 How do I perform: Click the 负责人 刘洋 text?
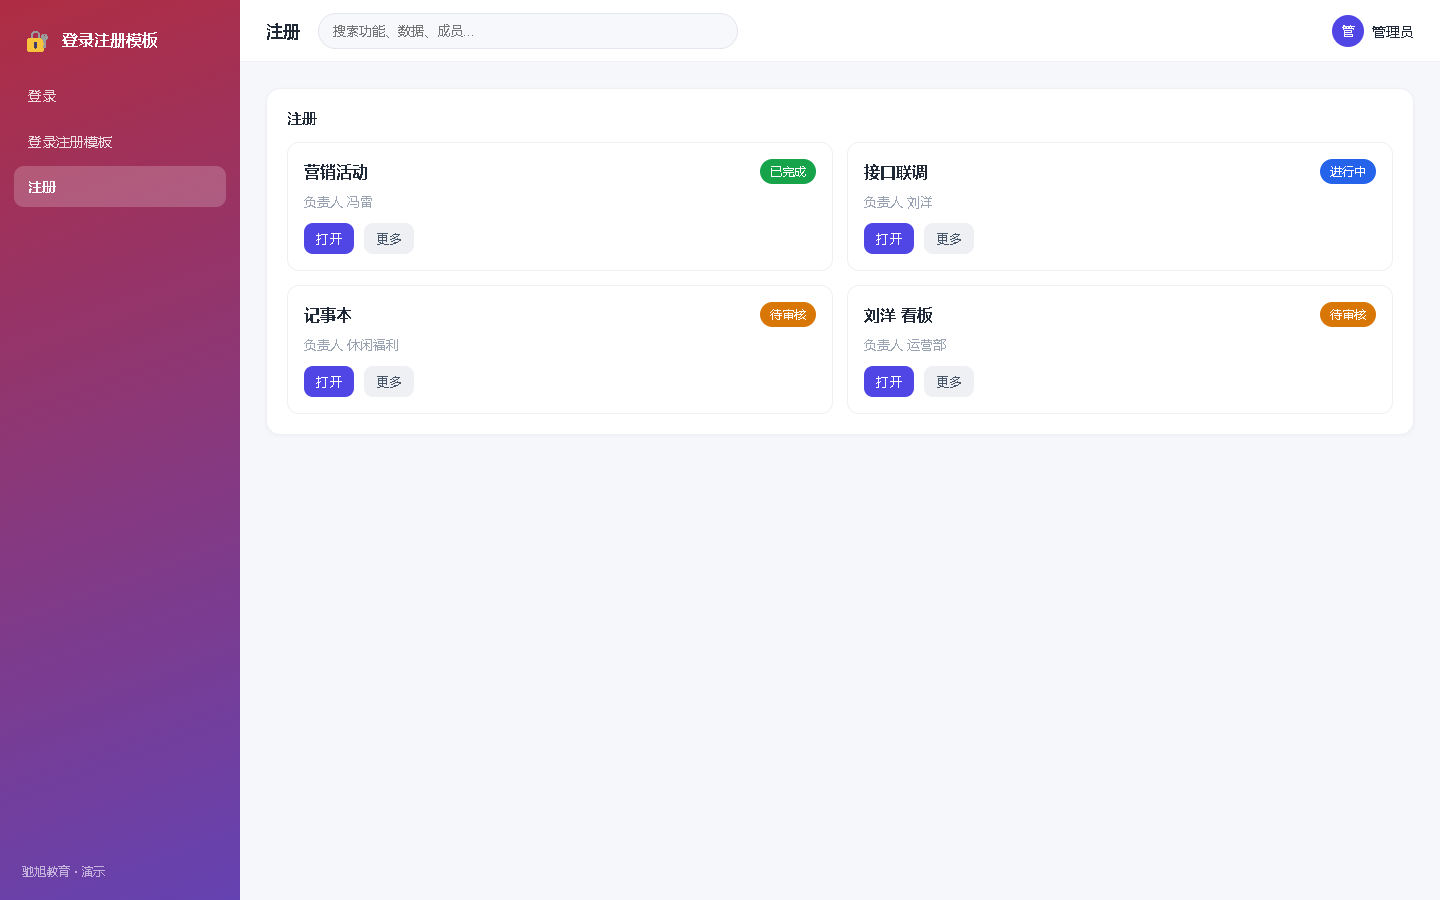pyautogui.click(x=898, y=202)
